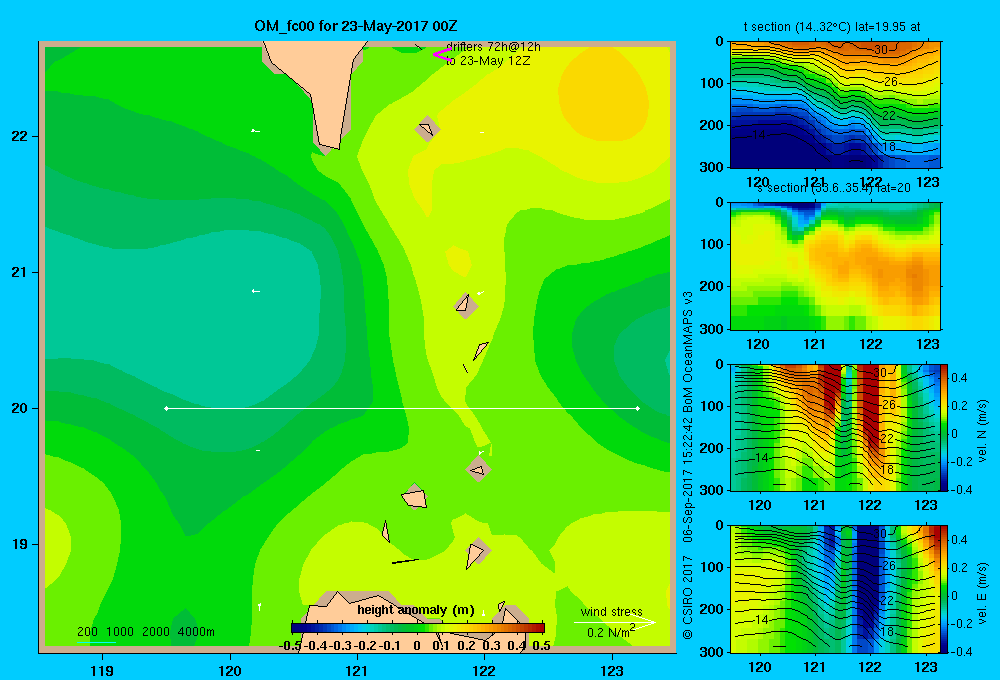Click the vel. N color scale bar
The width and height of the screenshot is (1000, 680).
pyautogui.click(x=945, y=428)
